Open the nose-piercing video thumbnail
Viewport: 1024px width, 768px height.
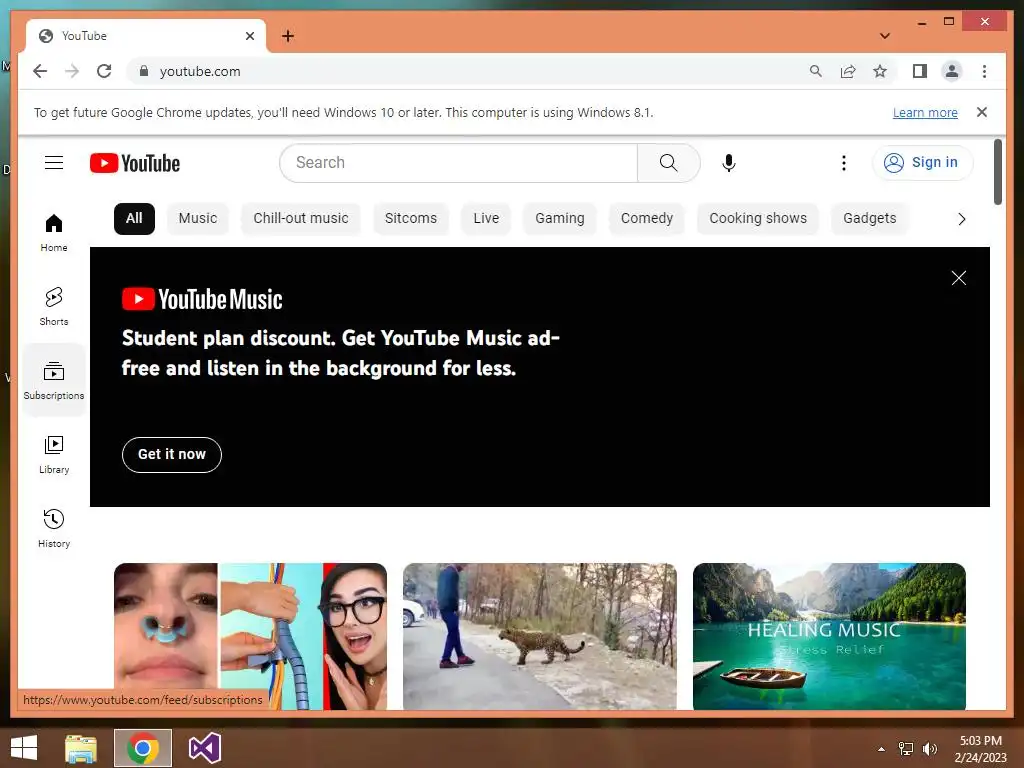pyautogui.click(x=250, y=636)
